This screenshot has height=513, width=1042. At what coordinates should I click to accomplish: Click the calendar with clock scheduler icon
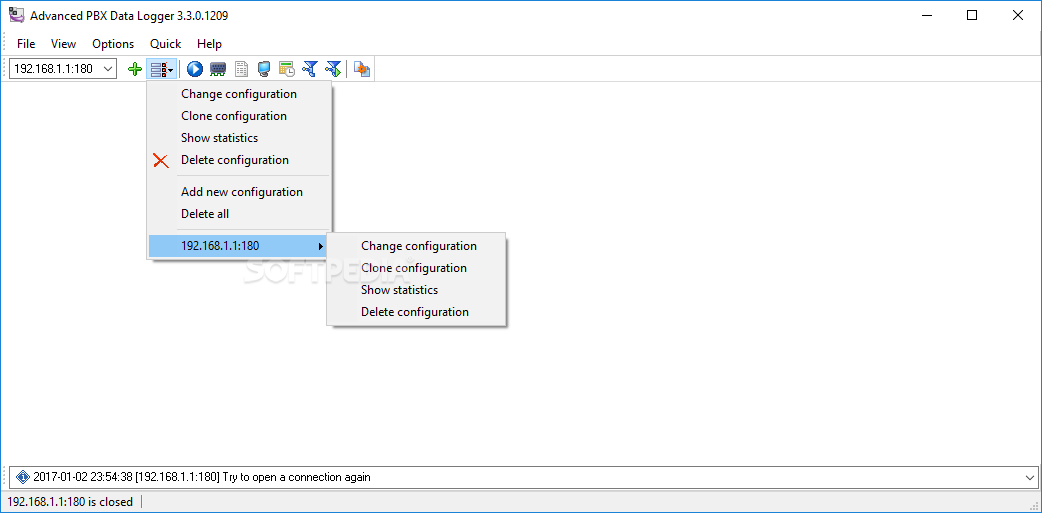tap(287, 68)
